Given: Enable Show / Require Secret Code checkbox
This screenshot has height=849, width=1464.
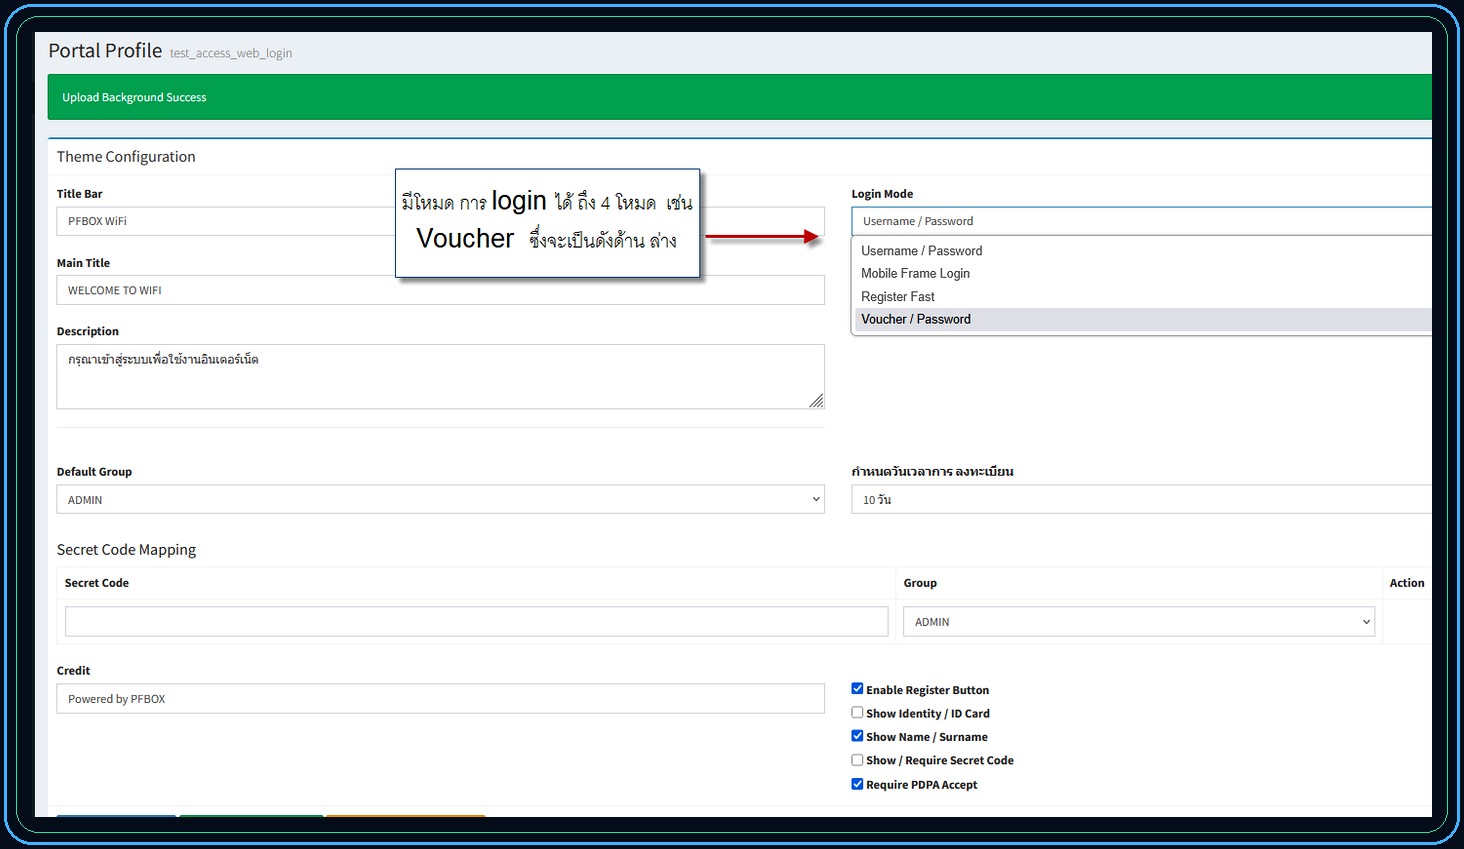Looking at the screenshot, I should click(x=857, y=760).
